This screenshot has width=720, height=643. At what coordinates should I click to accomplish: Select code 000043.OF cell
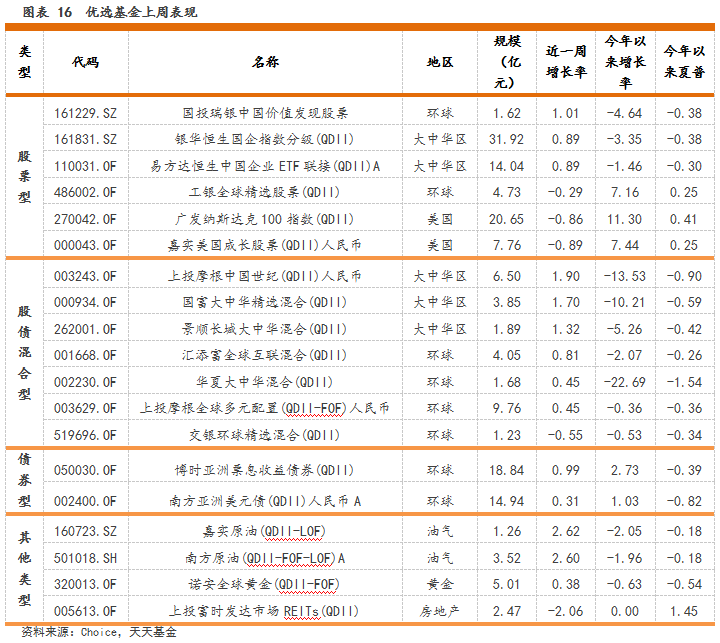85,245
